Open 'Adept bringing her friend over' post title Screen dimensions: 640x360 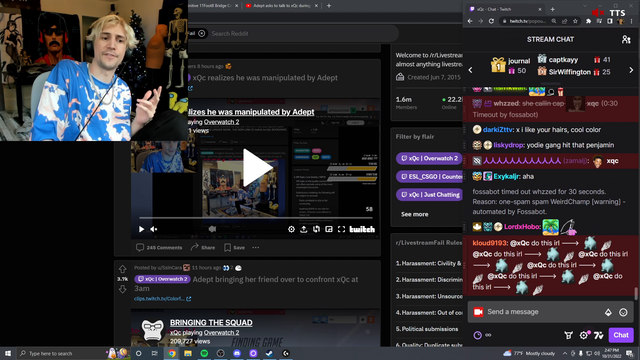point(246,284)
